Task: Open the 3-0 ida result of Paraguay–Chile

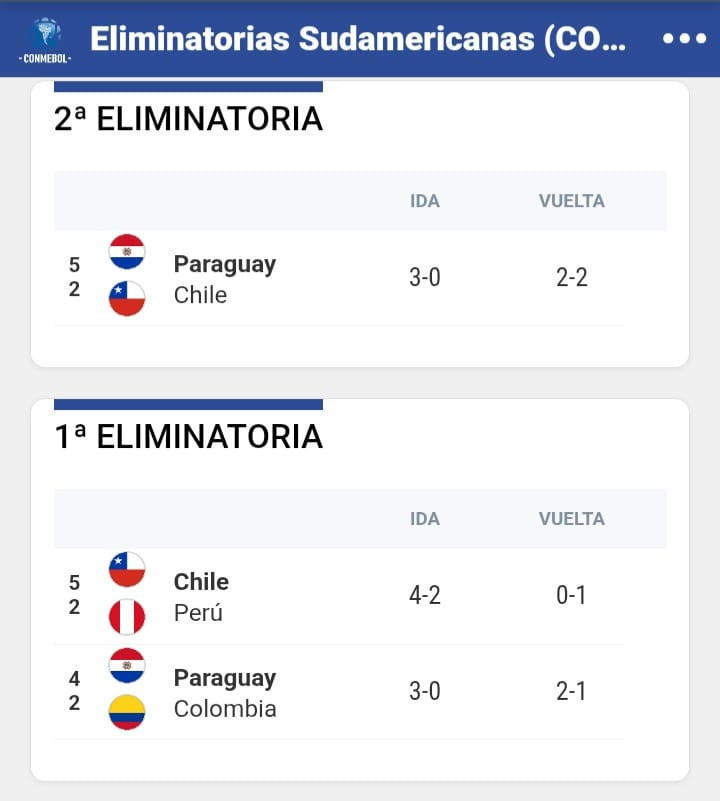Action: 424,278
